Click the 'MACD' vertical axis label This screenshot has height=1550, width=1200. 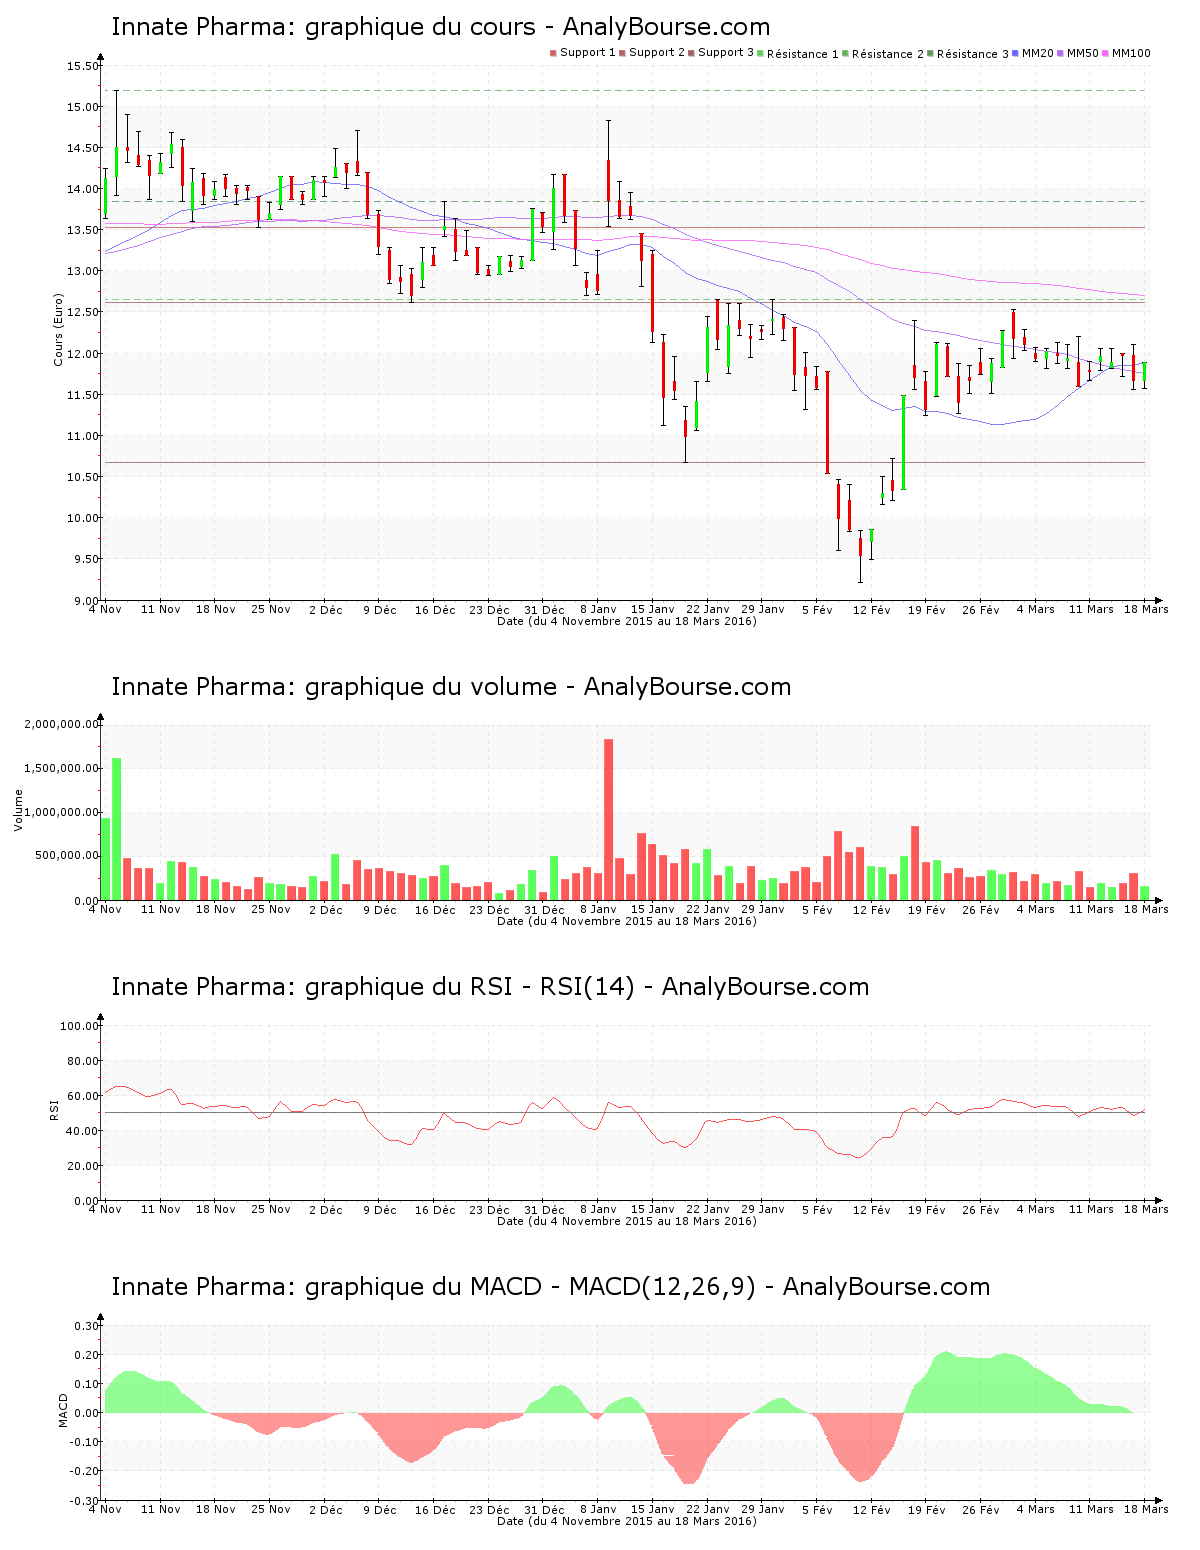coord(64,1410)
